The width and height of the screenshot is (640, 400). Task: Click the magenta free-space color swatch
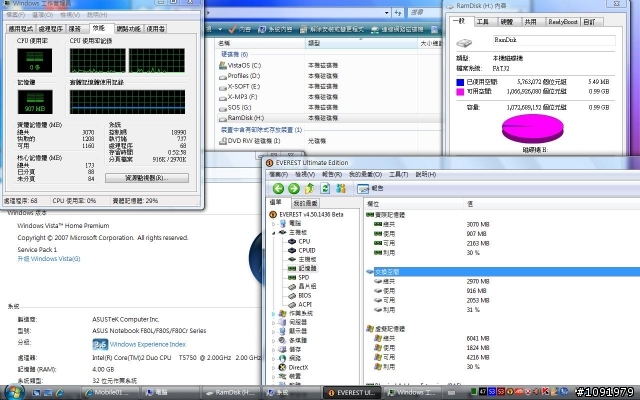[x=460, y=92]
